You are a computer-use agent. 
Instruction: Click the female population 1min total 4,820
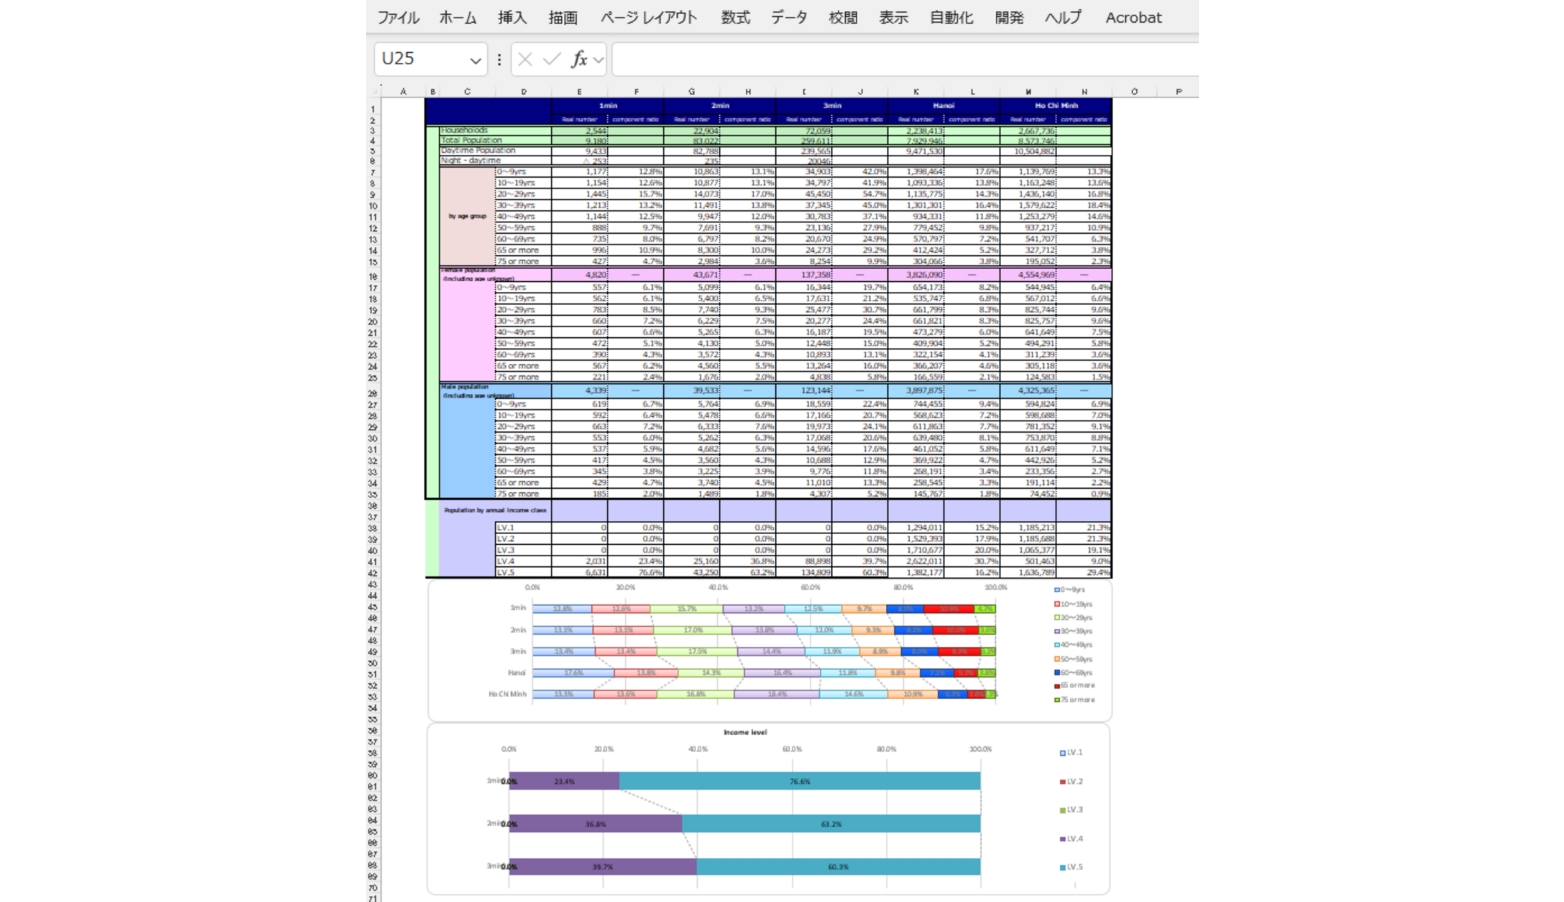pyautogui.click(x=579, y=274)
